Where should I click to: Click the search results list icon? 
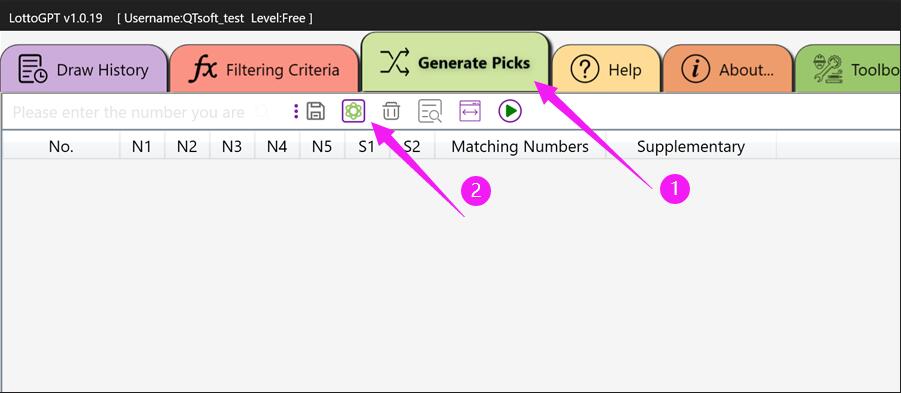click(430, 111)
